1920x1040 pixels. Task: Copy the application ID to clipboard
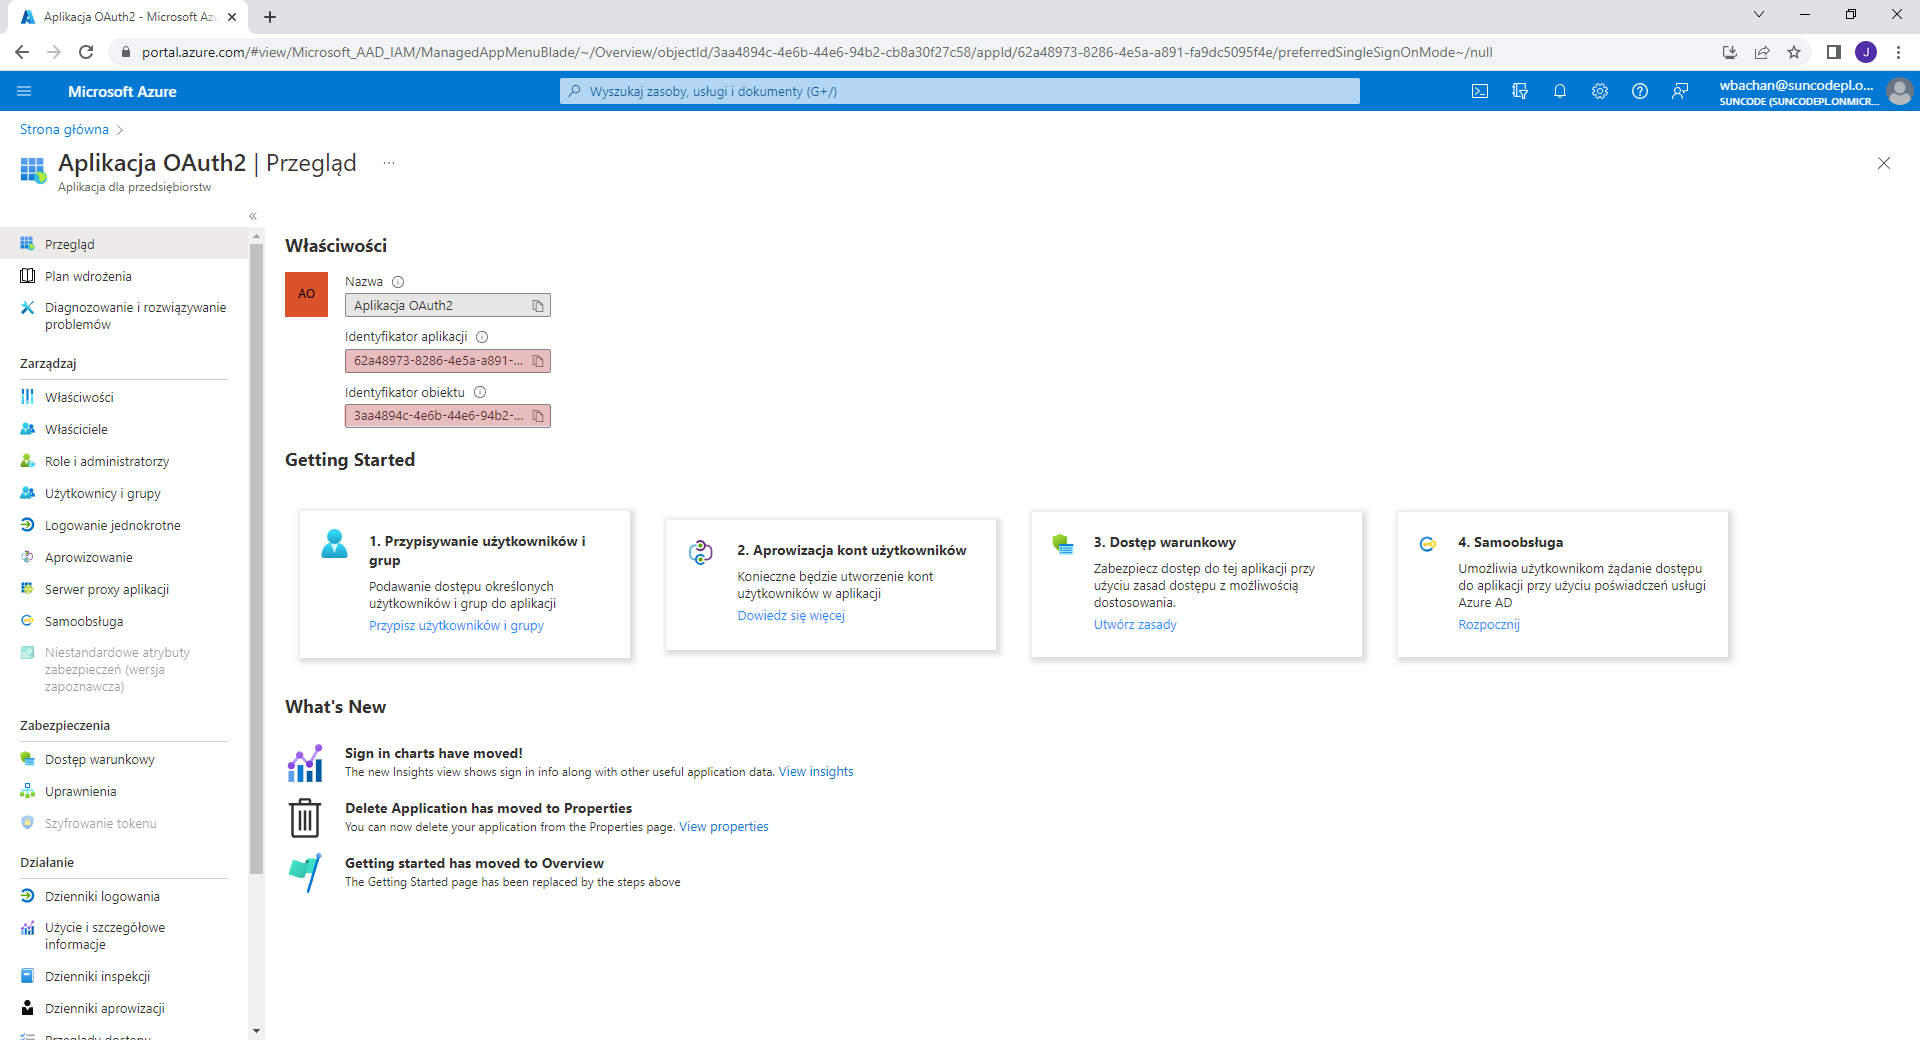tap(538, 361)
